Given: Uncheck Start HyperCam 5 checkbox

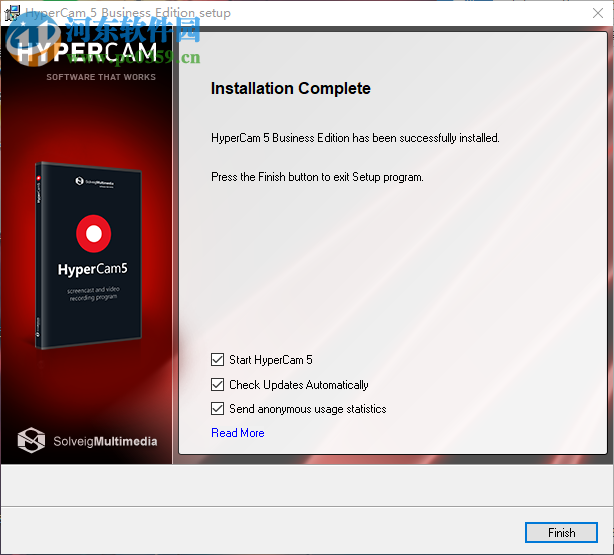Looking at the screenshot, I should (217, 359).
